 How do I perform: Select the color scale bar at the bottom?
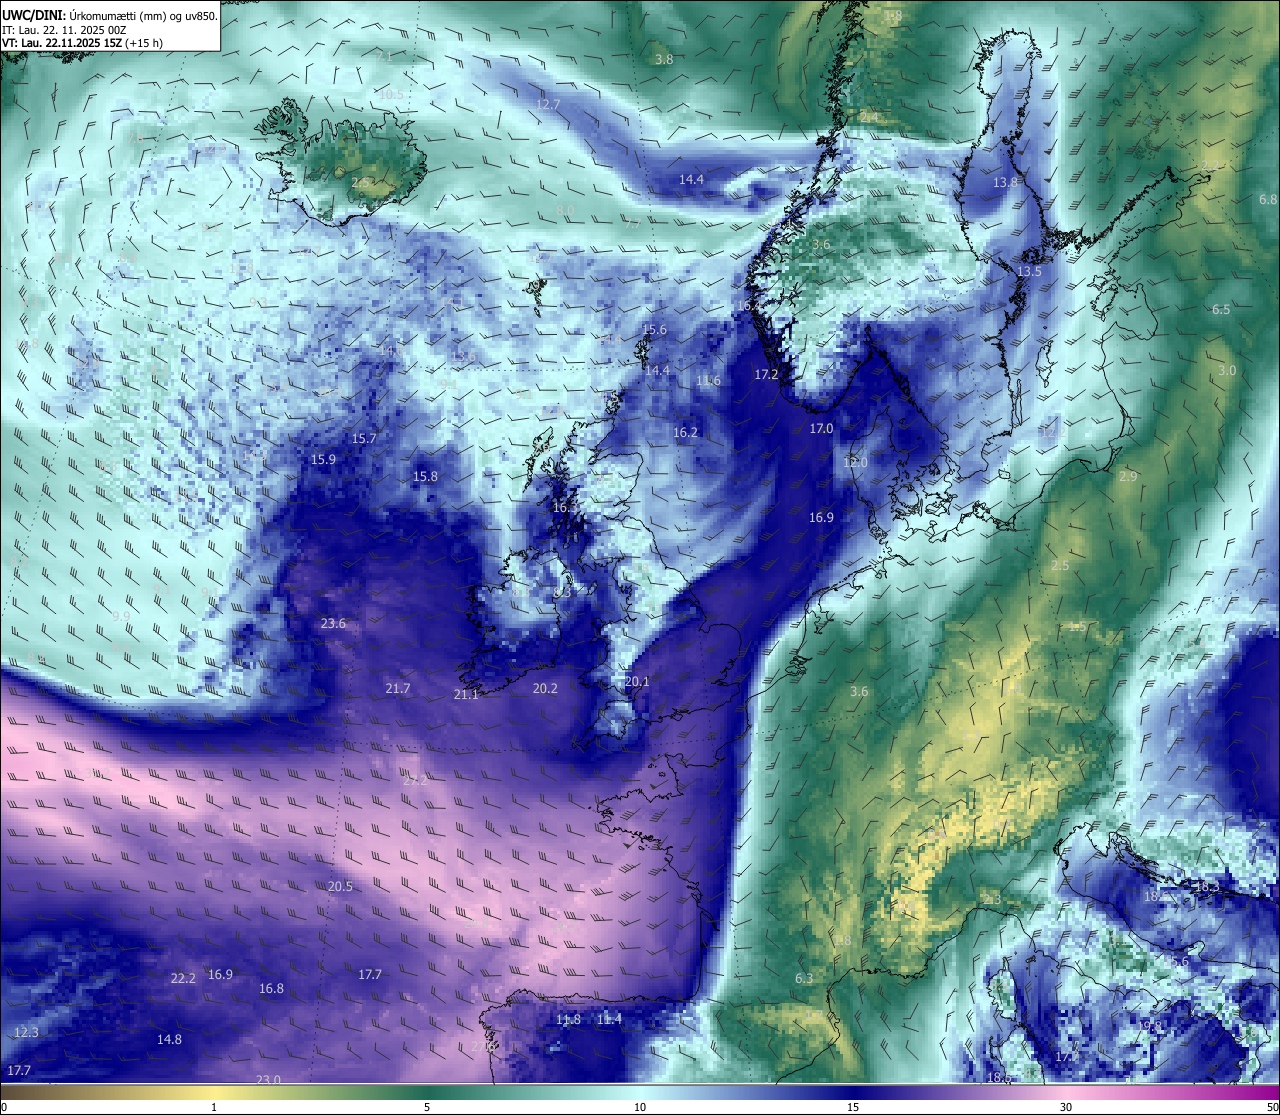640,1091
